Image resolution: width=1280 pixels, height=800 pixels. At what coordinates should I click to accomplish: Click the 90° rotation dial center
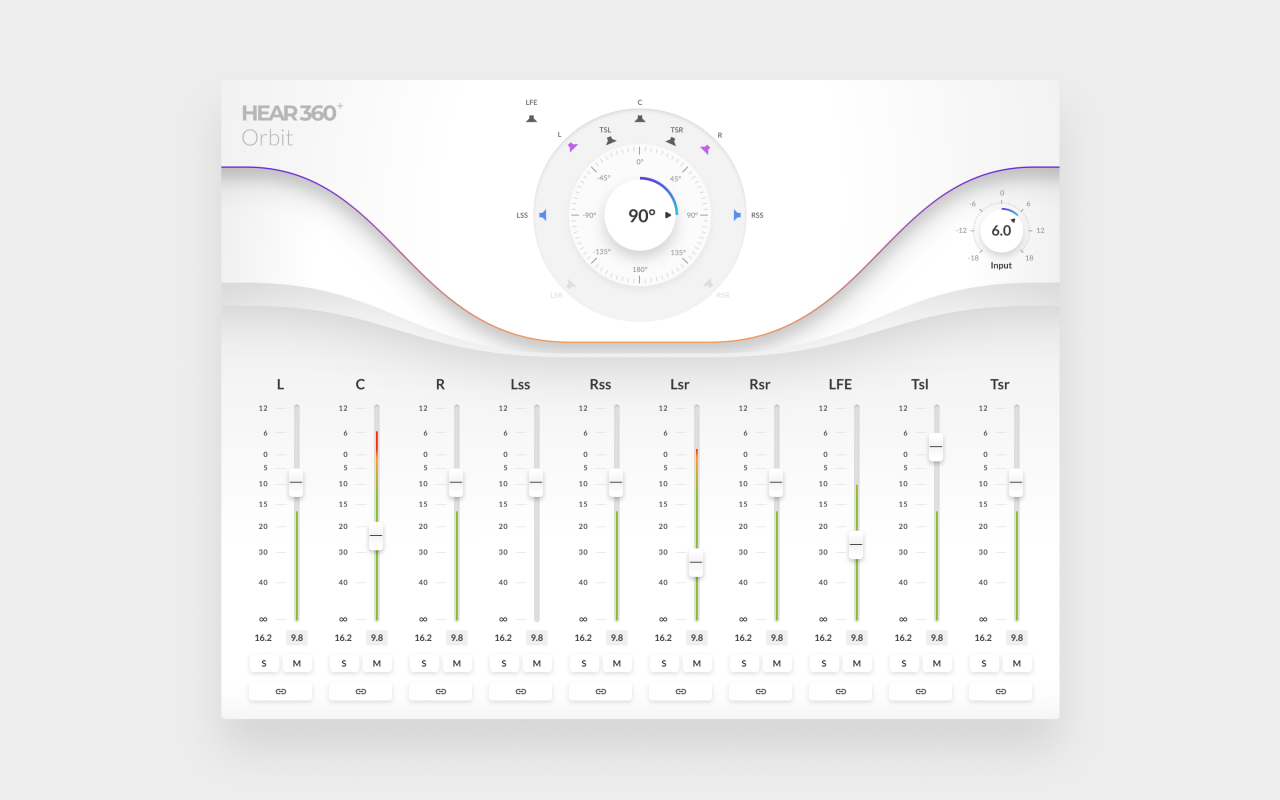(641, 215)
